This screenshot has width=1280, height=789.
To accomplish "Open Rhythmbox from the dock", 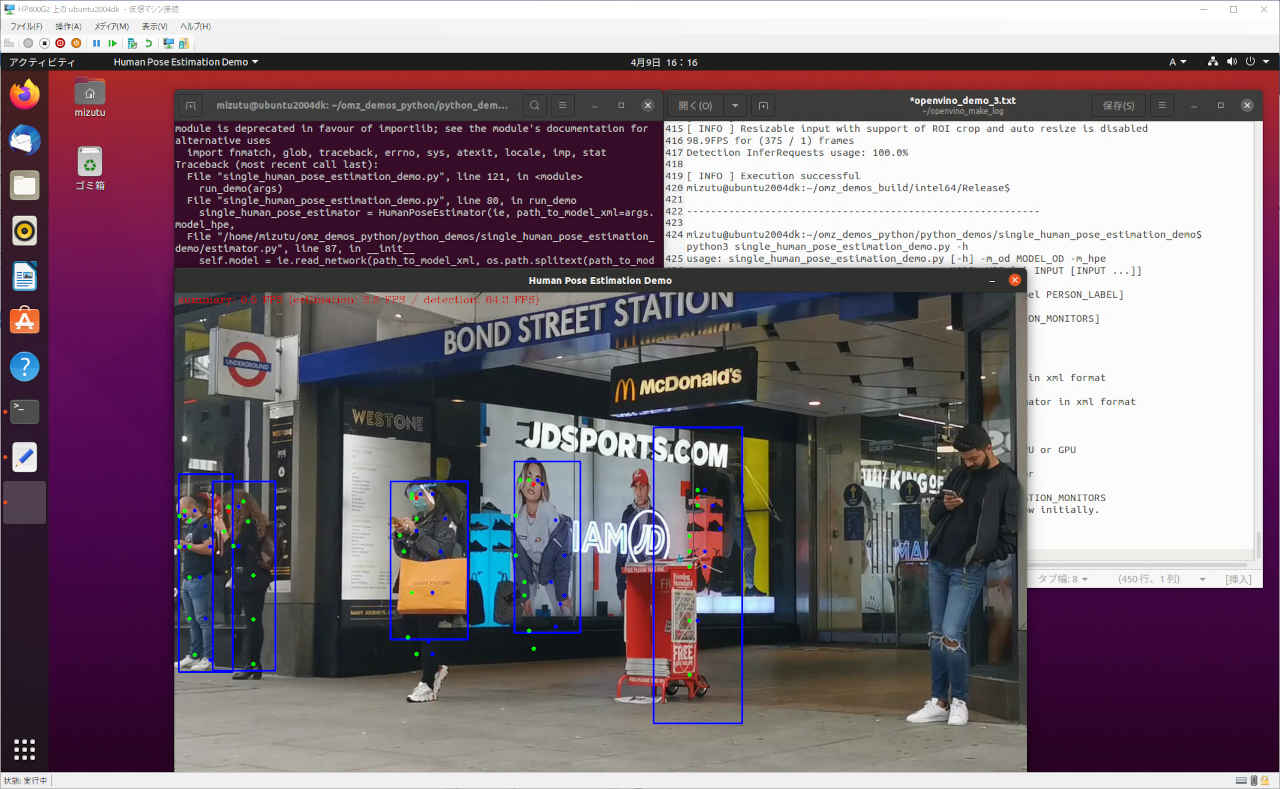I will pos(25,230).
